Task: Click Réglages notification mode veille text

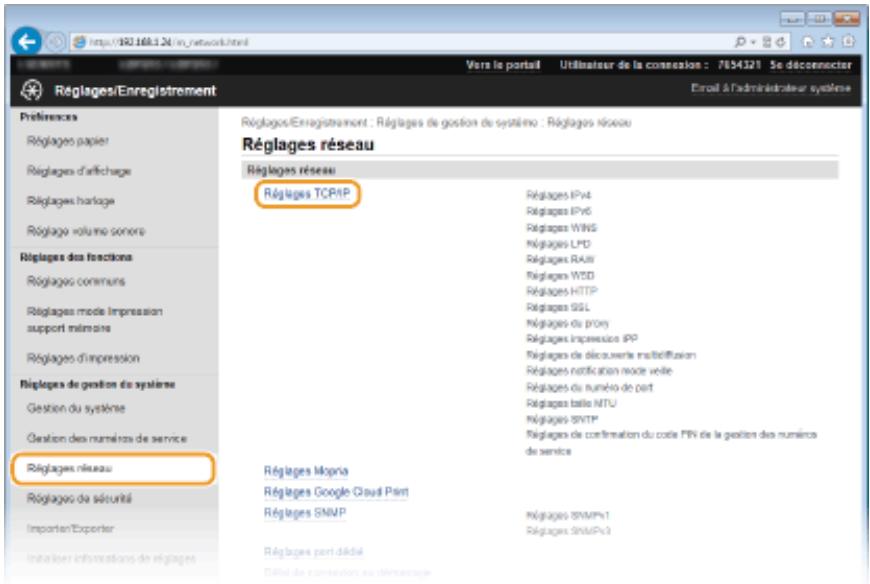Action: pyautogui.click(x=599, y=370)
